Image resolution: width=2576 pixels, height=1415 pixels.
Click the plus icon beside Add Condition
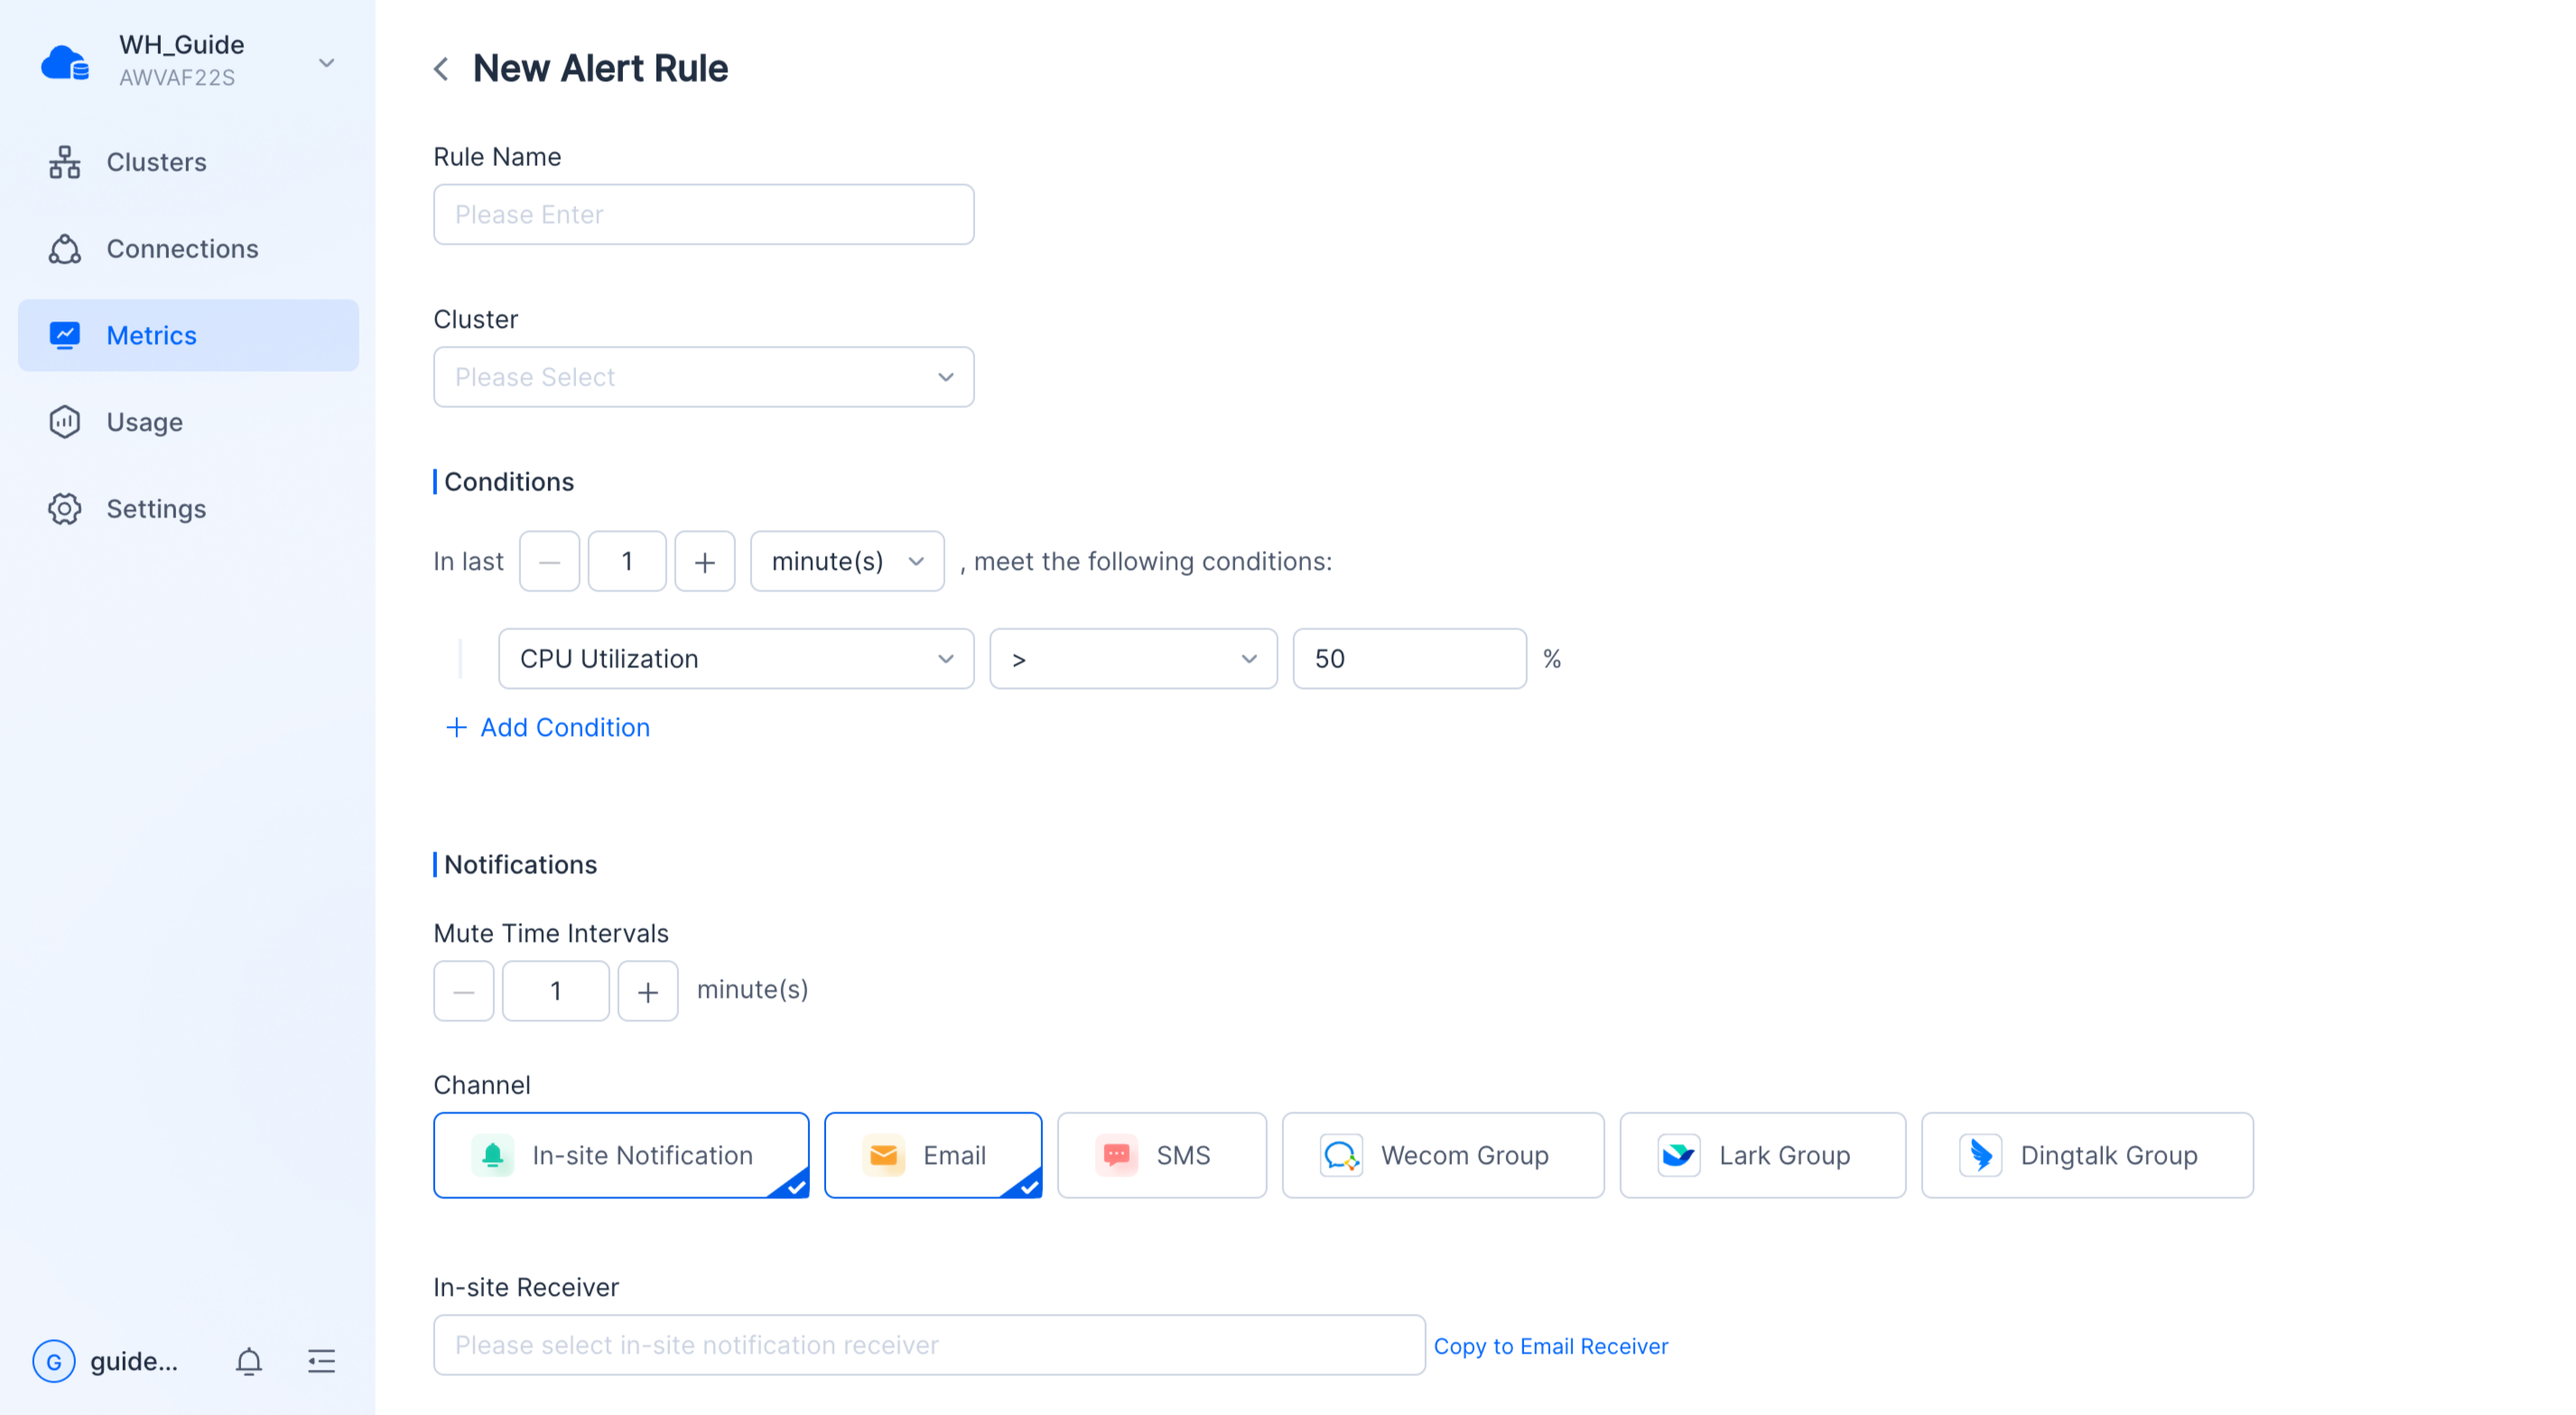click(456, 727)
